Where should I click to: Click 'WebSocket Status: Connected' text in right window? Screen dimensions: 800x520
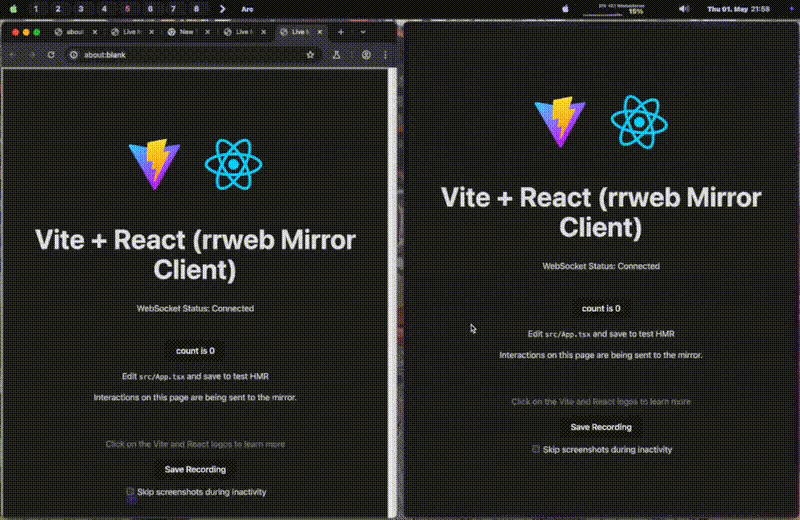[x=601, y=266]
